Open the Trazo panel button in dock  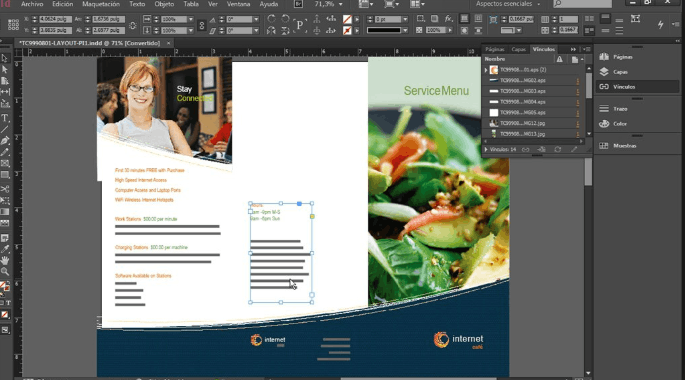click(613, 109)
